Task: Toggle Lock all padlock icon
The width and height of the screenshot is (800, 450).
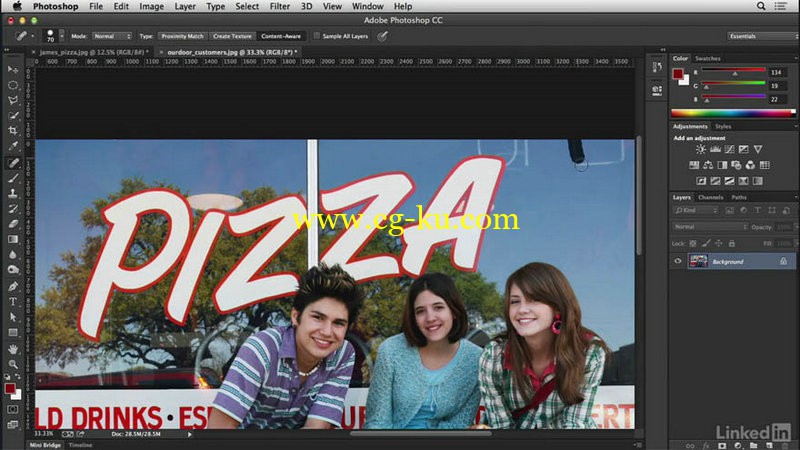Action: point(731,243)
